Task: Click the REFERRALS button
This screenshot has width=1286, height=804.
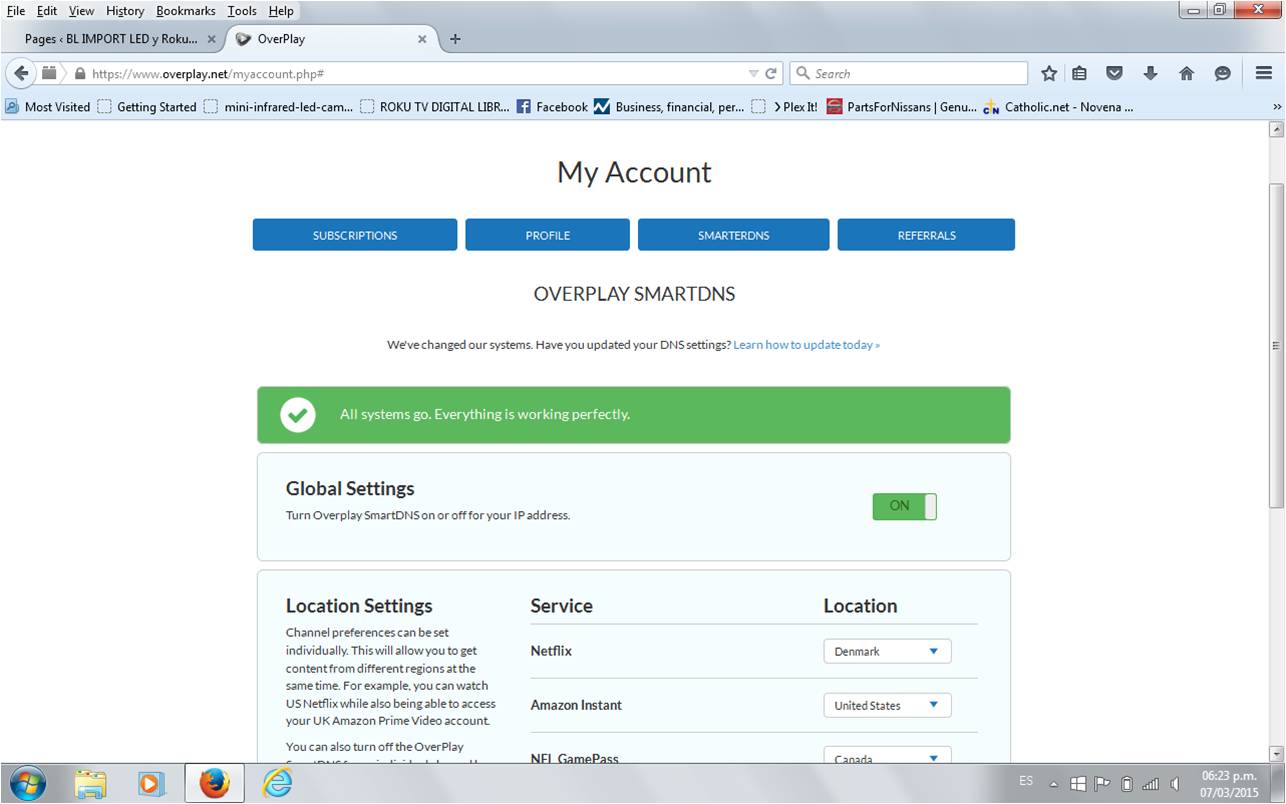Action: 926,235
